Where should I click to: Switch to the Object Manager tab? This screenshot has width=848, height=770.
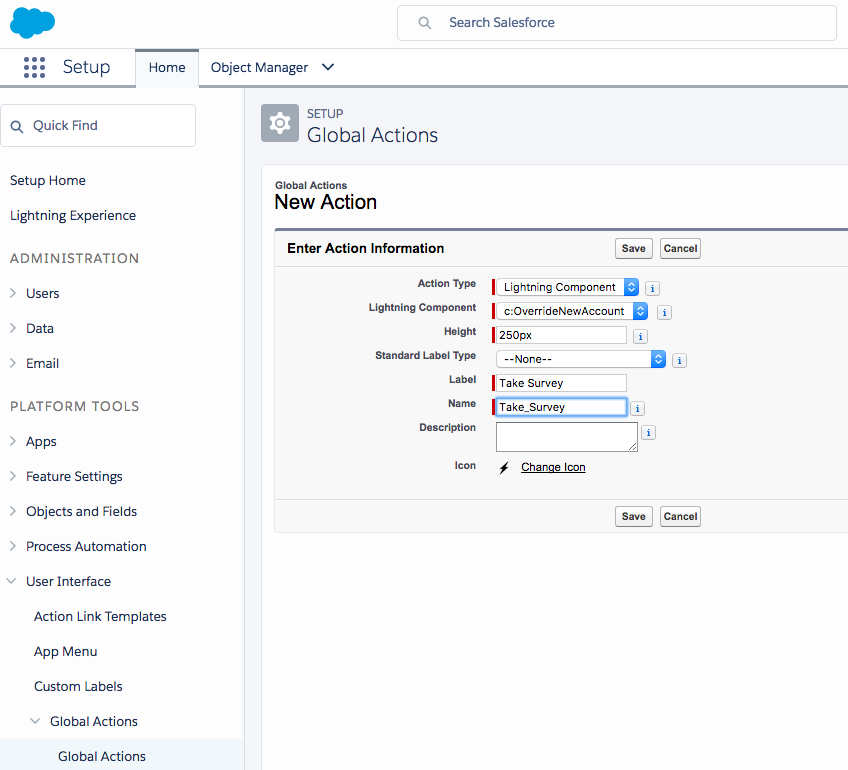(259, 68)
